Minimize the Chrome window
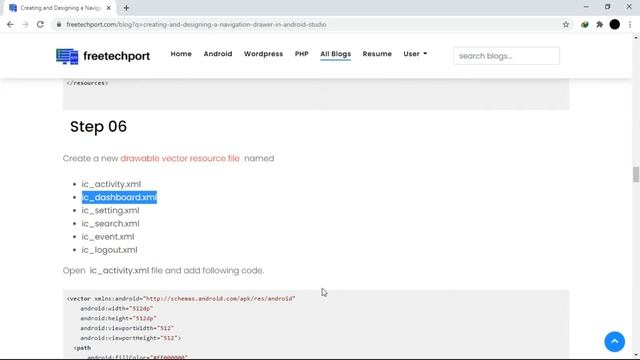Image resolution: width=640 pixels, height=360 pixels. coord(586,7)
